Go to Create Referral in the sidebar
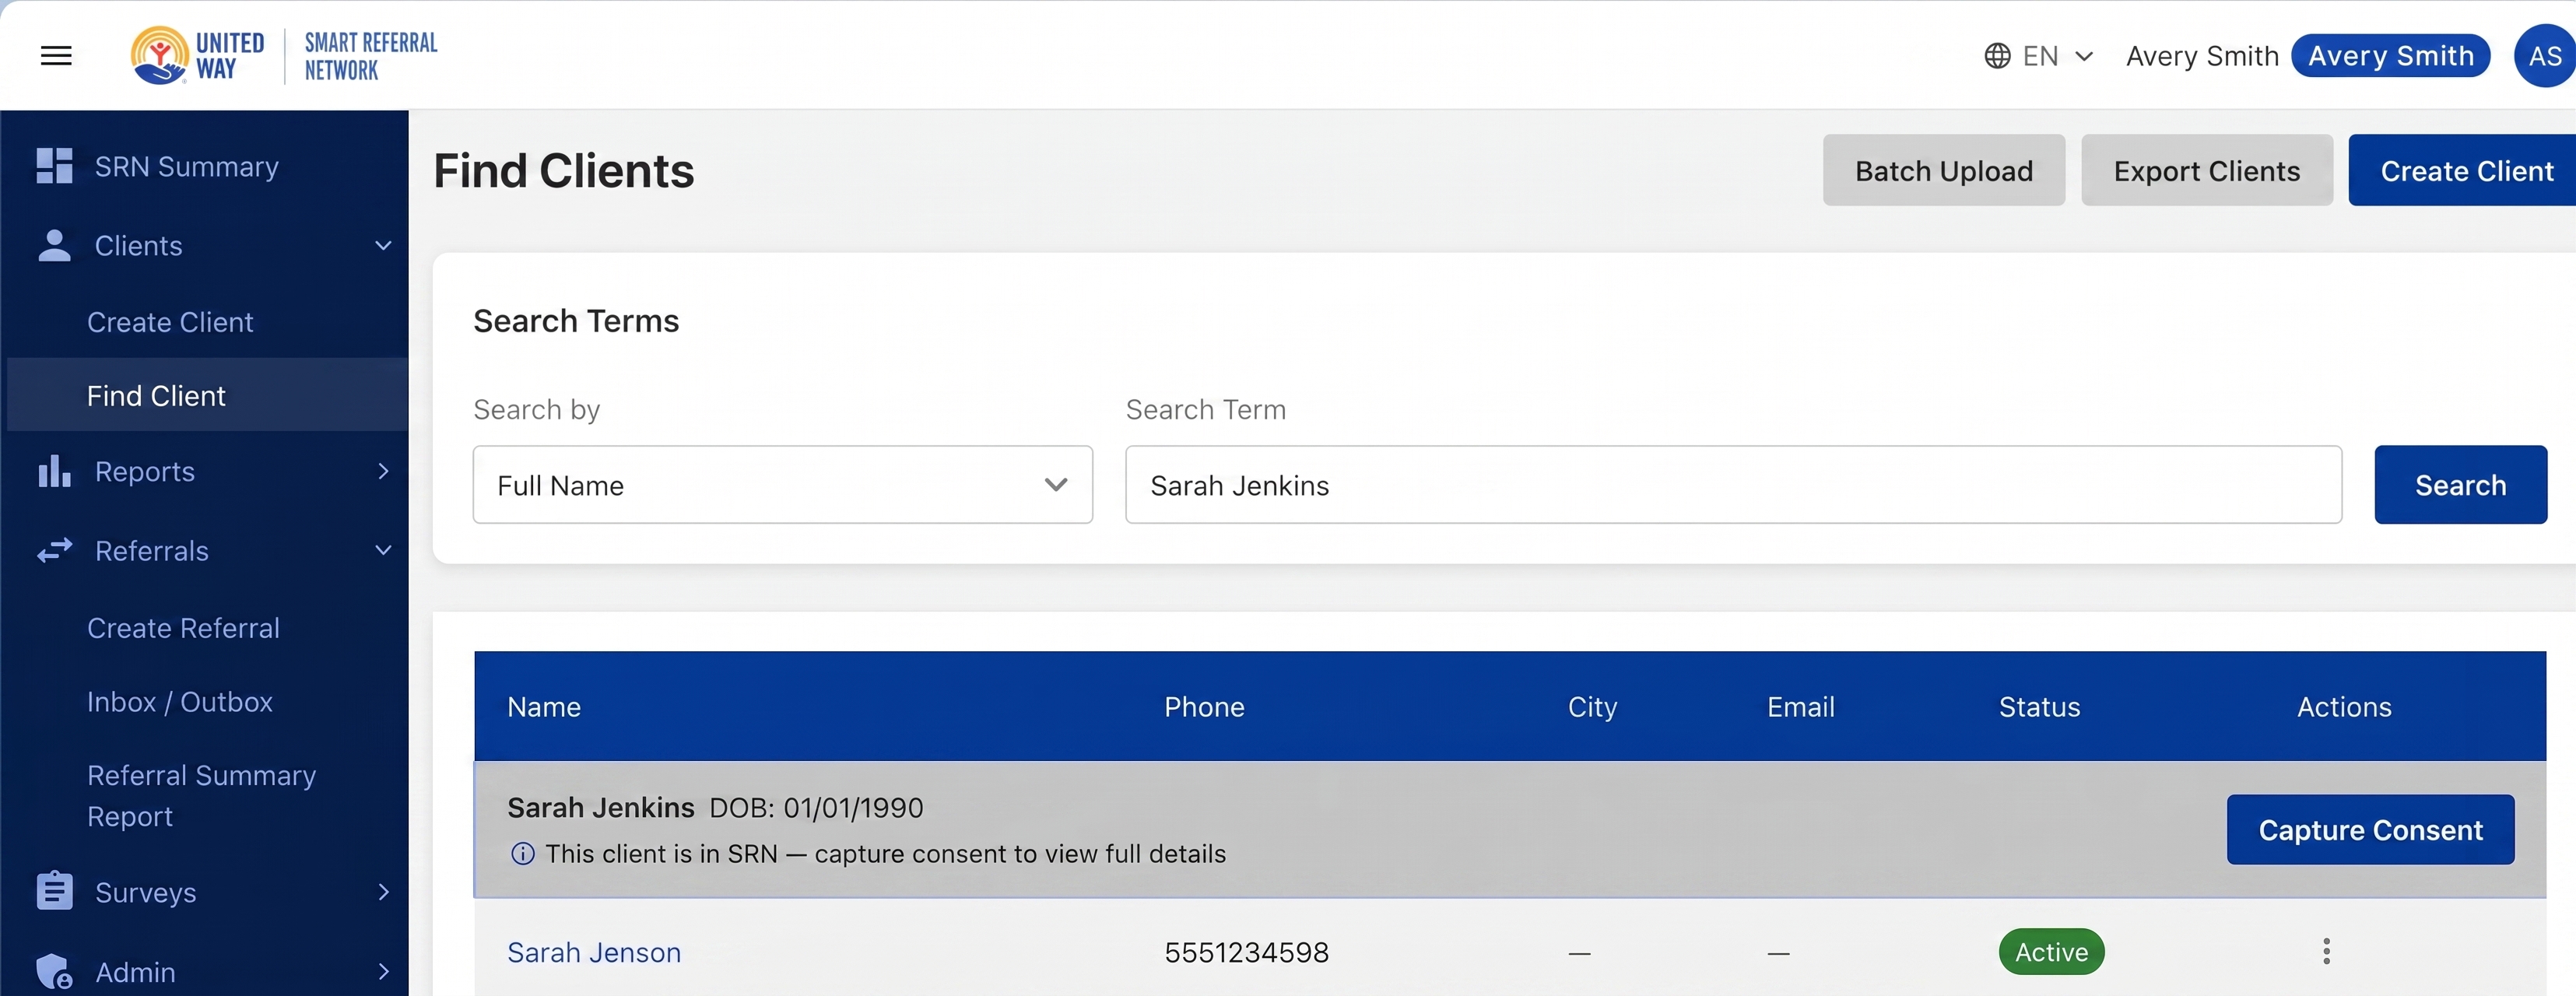2576x996 pixels. click(x=183, y=628)
